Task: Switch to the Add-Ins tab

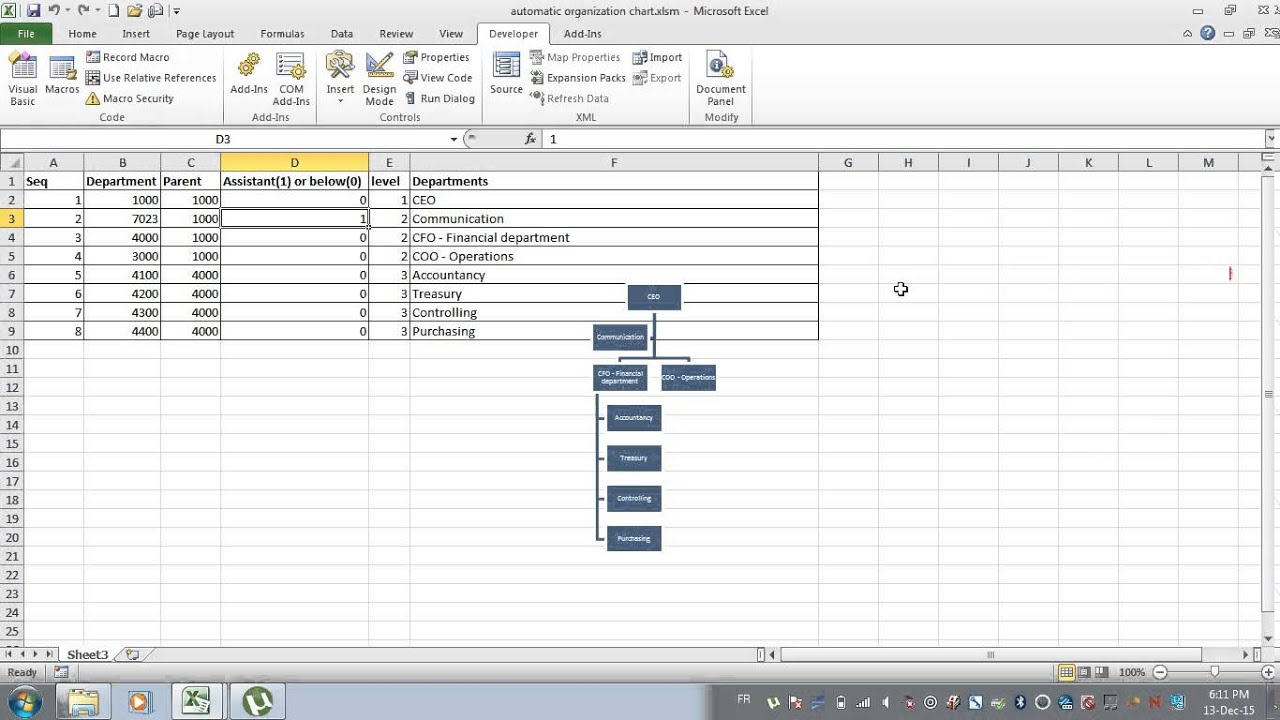Action: (x=582, y=33)
